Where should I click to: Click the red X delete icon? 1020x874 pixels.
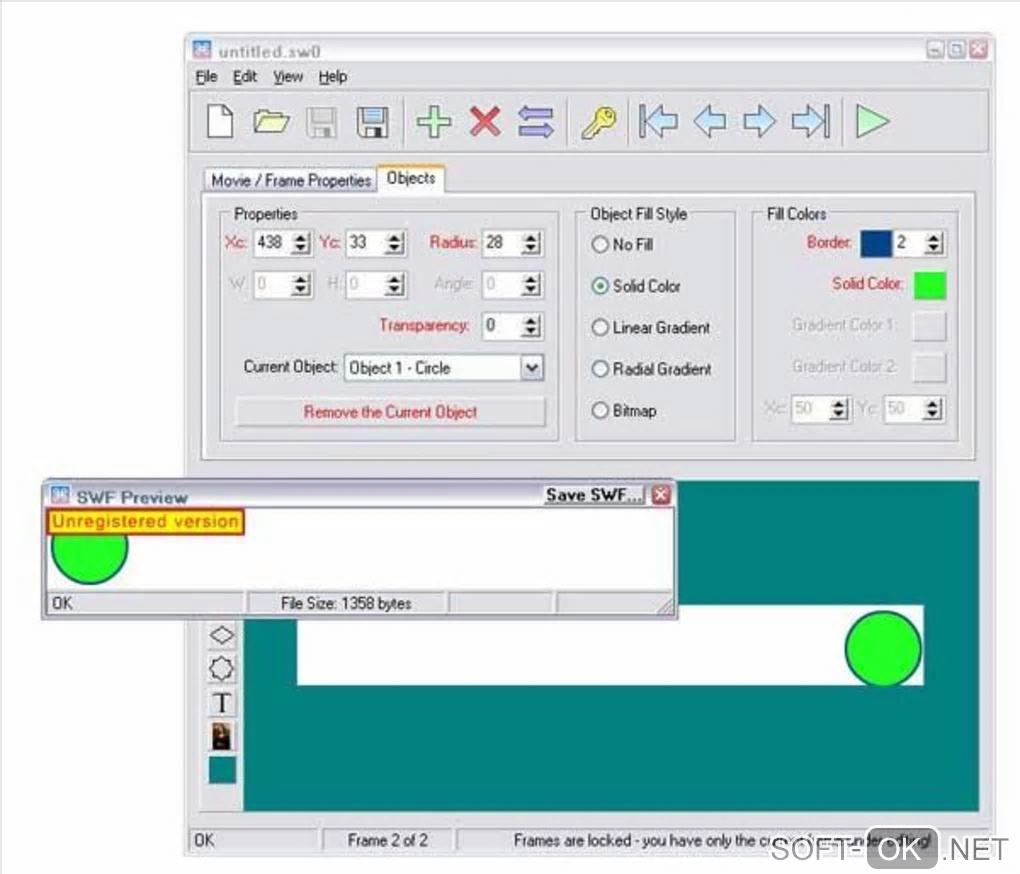(x=485, y=121)
